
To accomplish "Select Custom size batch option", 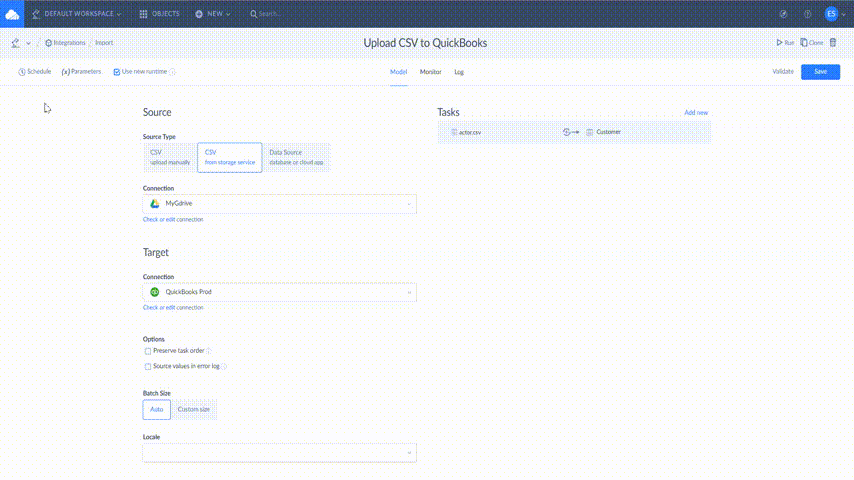I will click(194, 410).
